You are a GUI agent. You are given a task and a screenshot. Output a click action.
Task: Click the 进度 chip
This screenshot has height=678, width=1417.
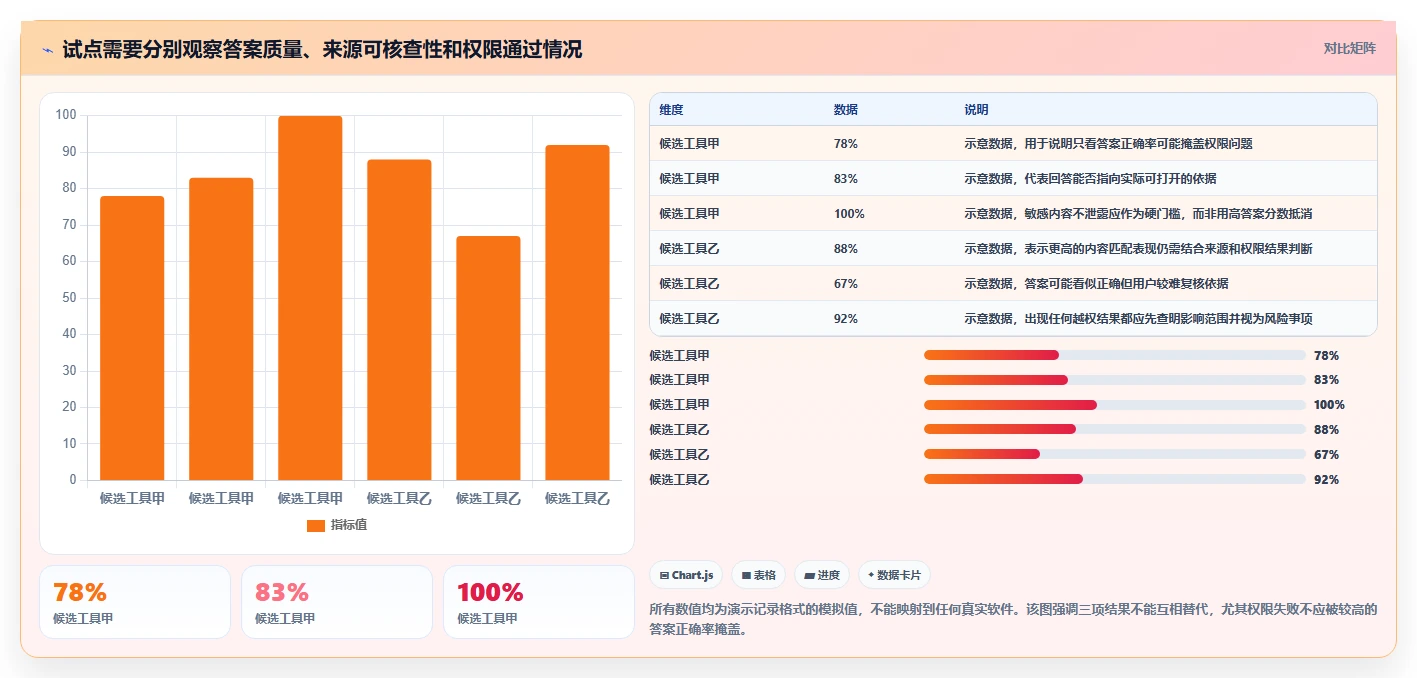(x=822, y=575)
